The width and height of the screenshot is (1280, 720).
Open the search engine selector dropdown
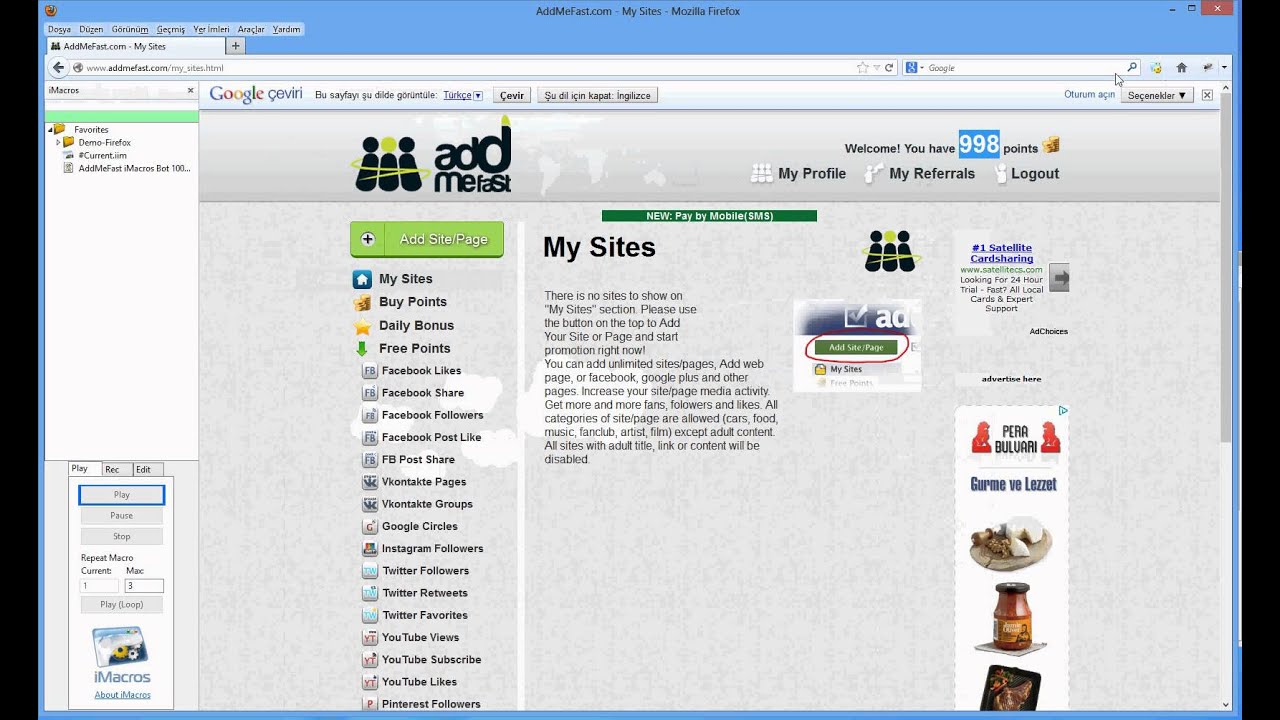click(915, 68)
